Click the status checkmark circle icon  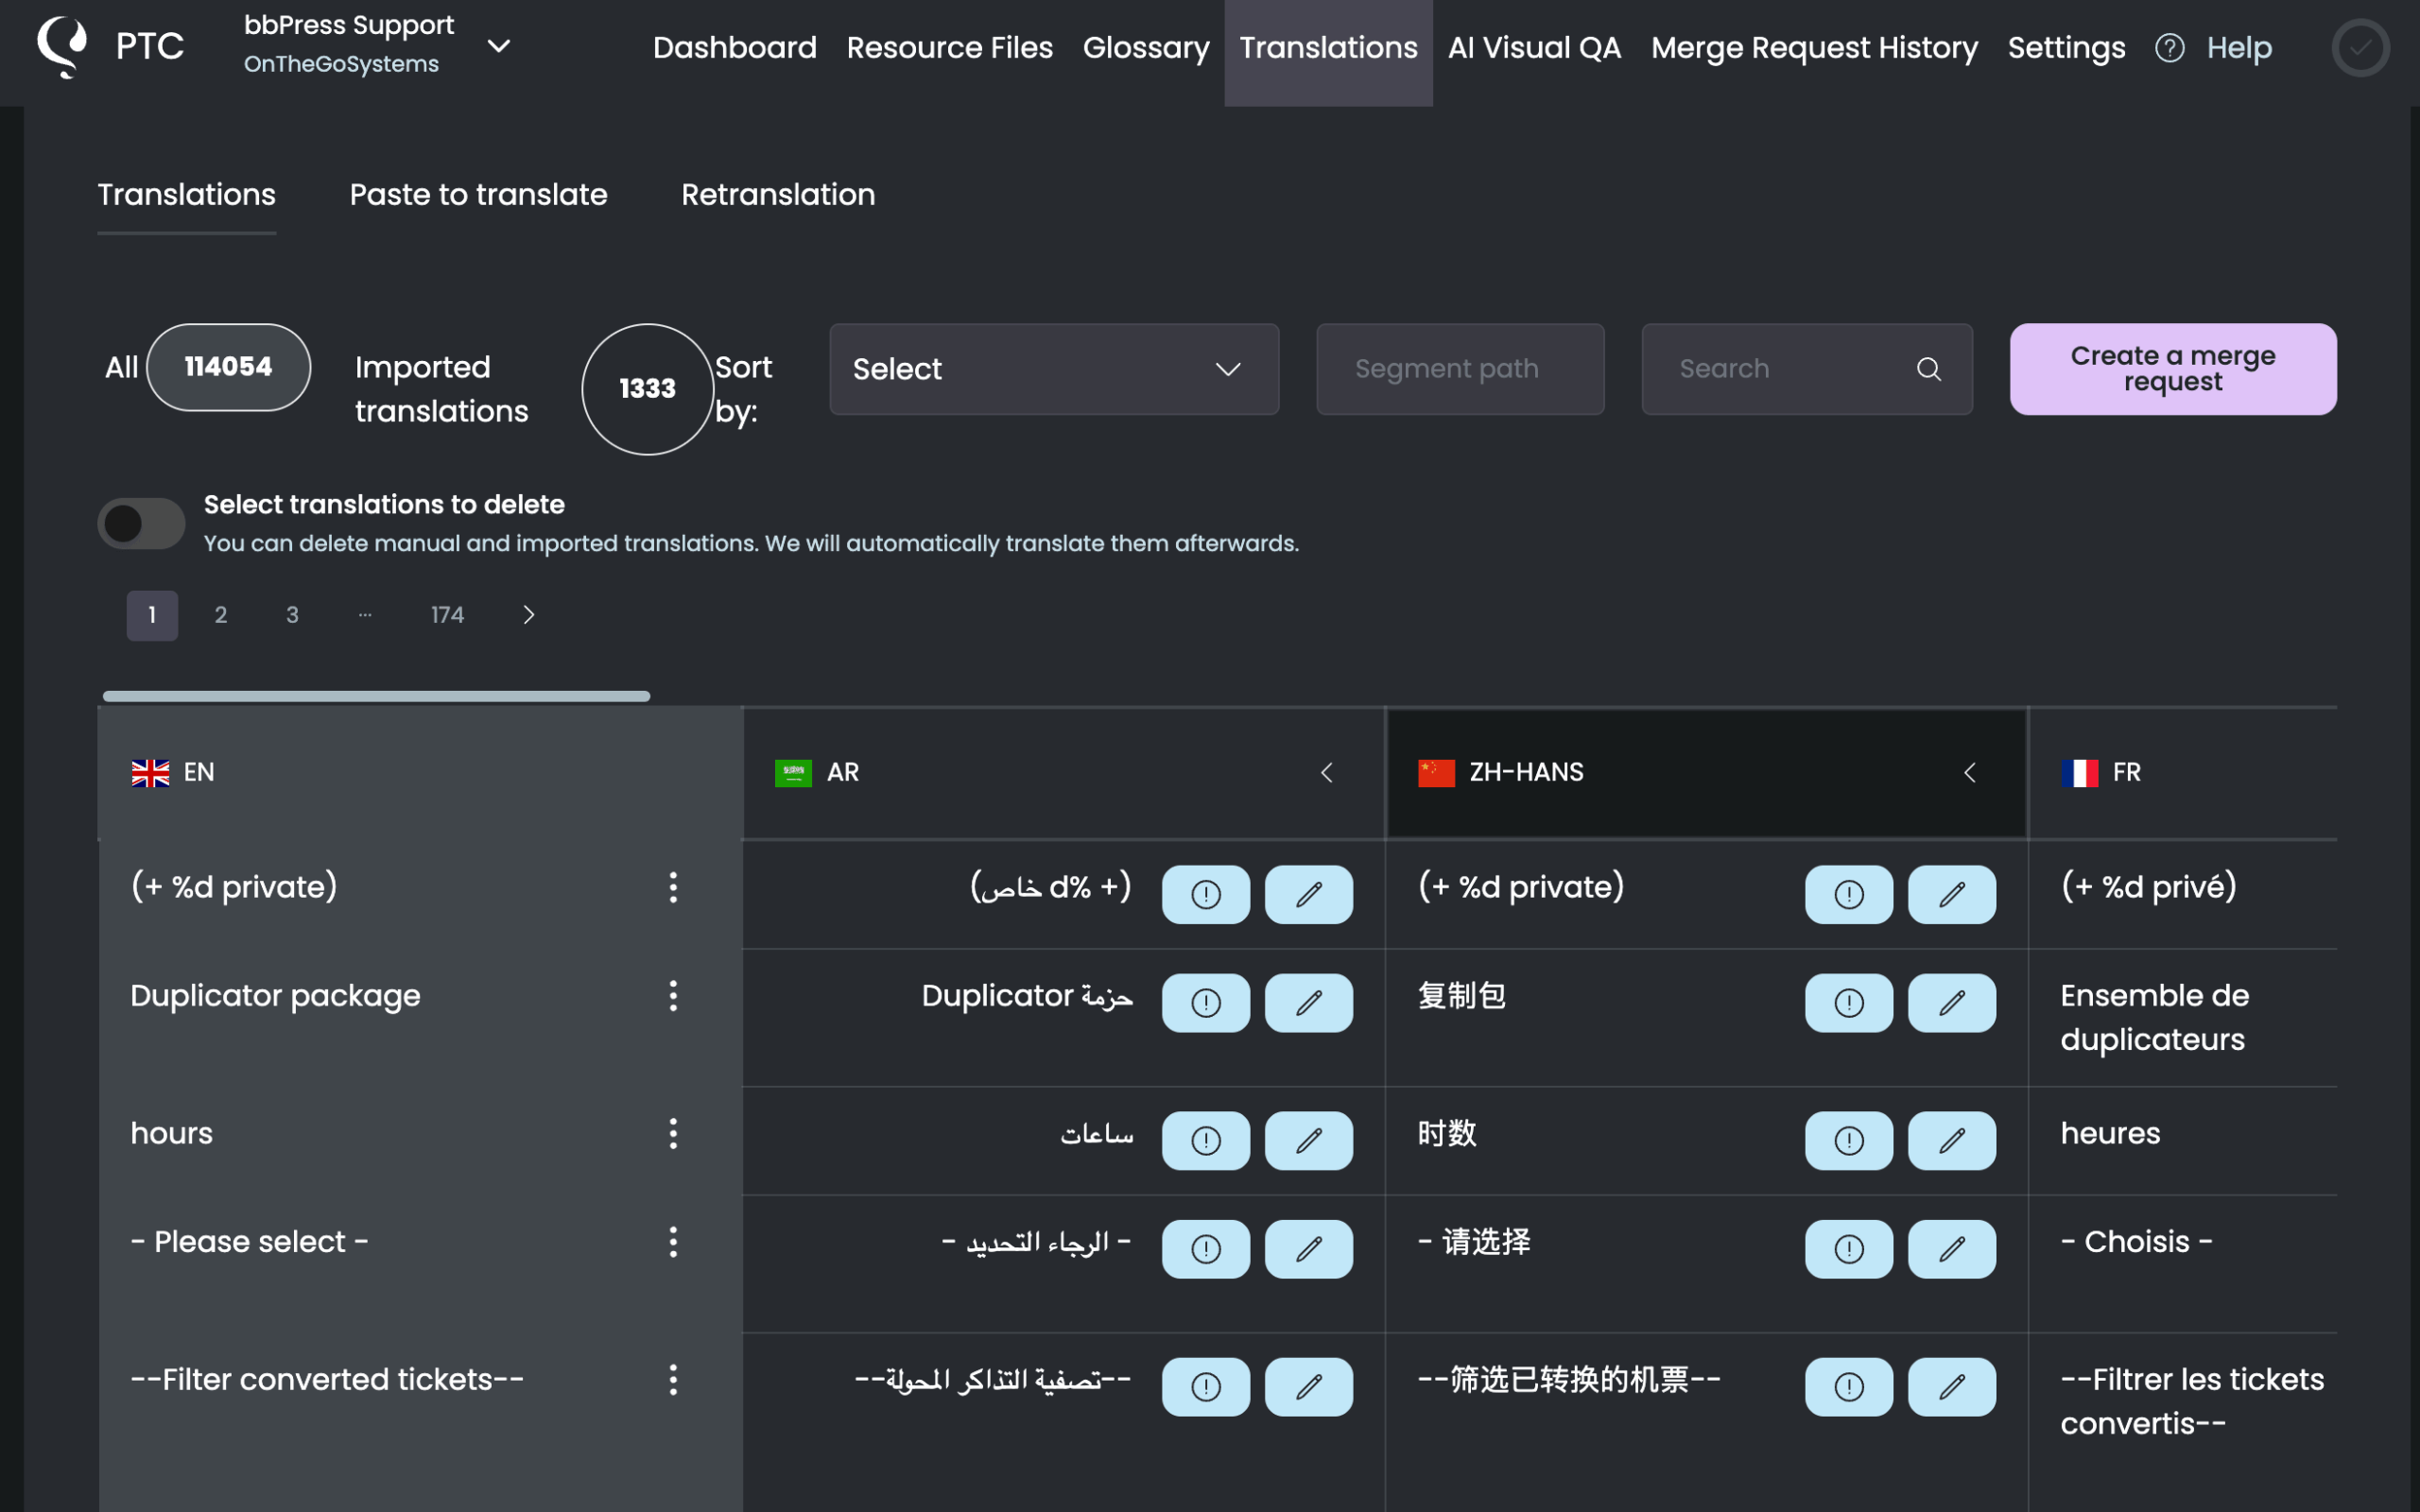point(2360,47)
